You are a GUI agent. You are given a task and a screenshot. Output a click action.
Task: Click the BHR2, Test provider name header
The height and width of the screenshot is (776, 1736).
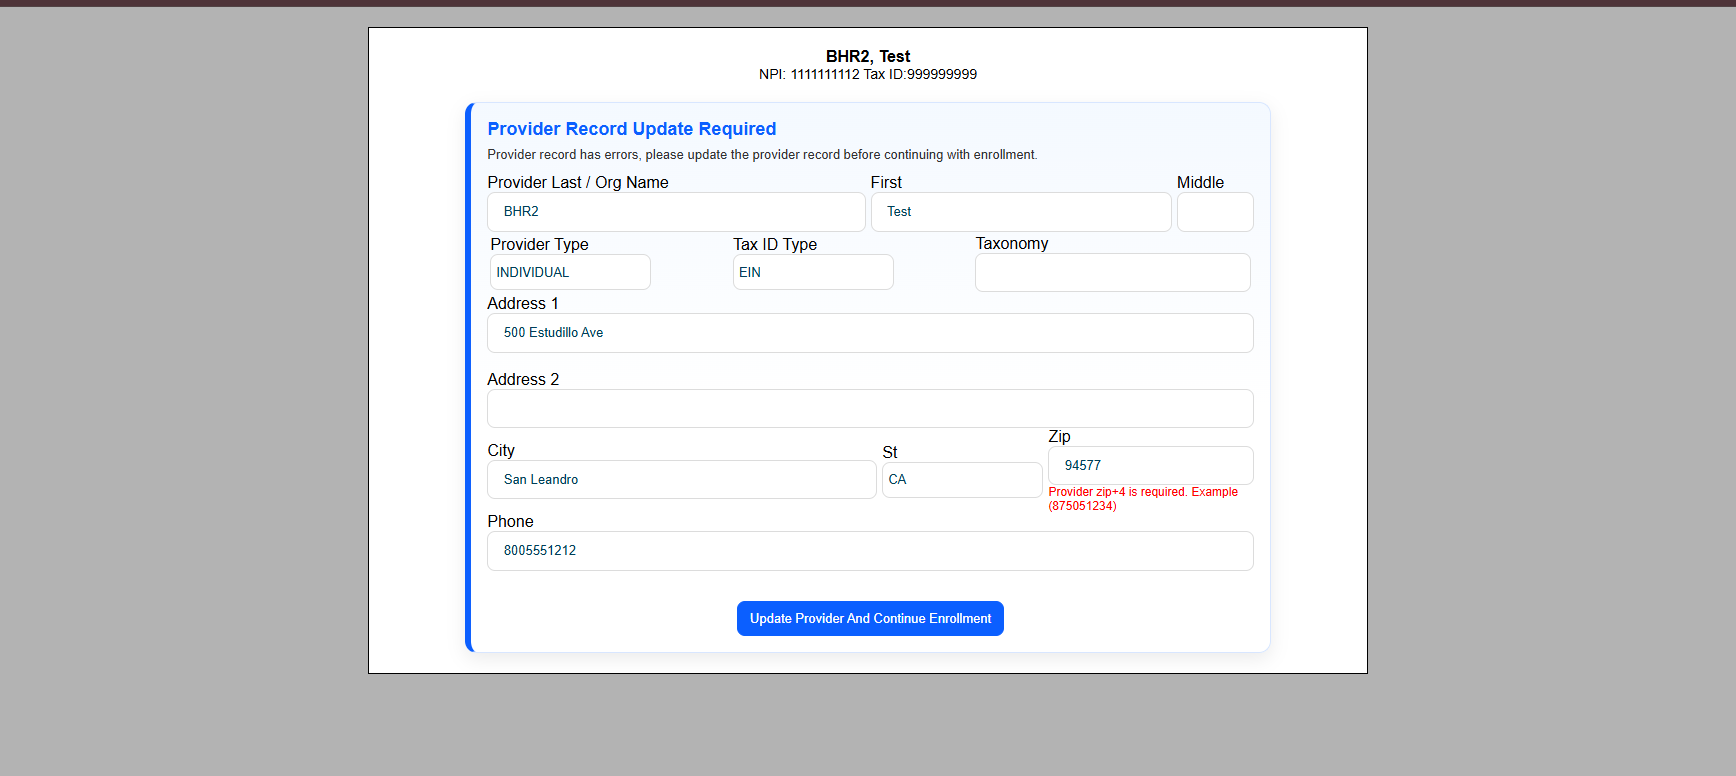pyautogui.click(x=867, y=56)
